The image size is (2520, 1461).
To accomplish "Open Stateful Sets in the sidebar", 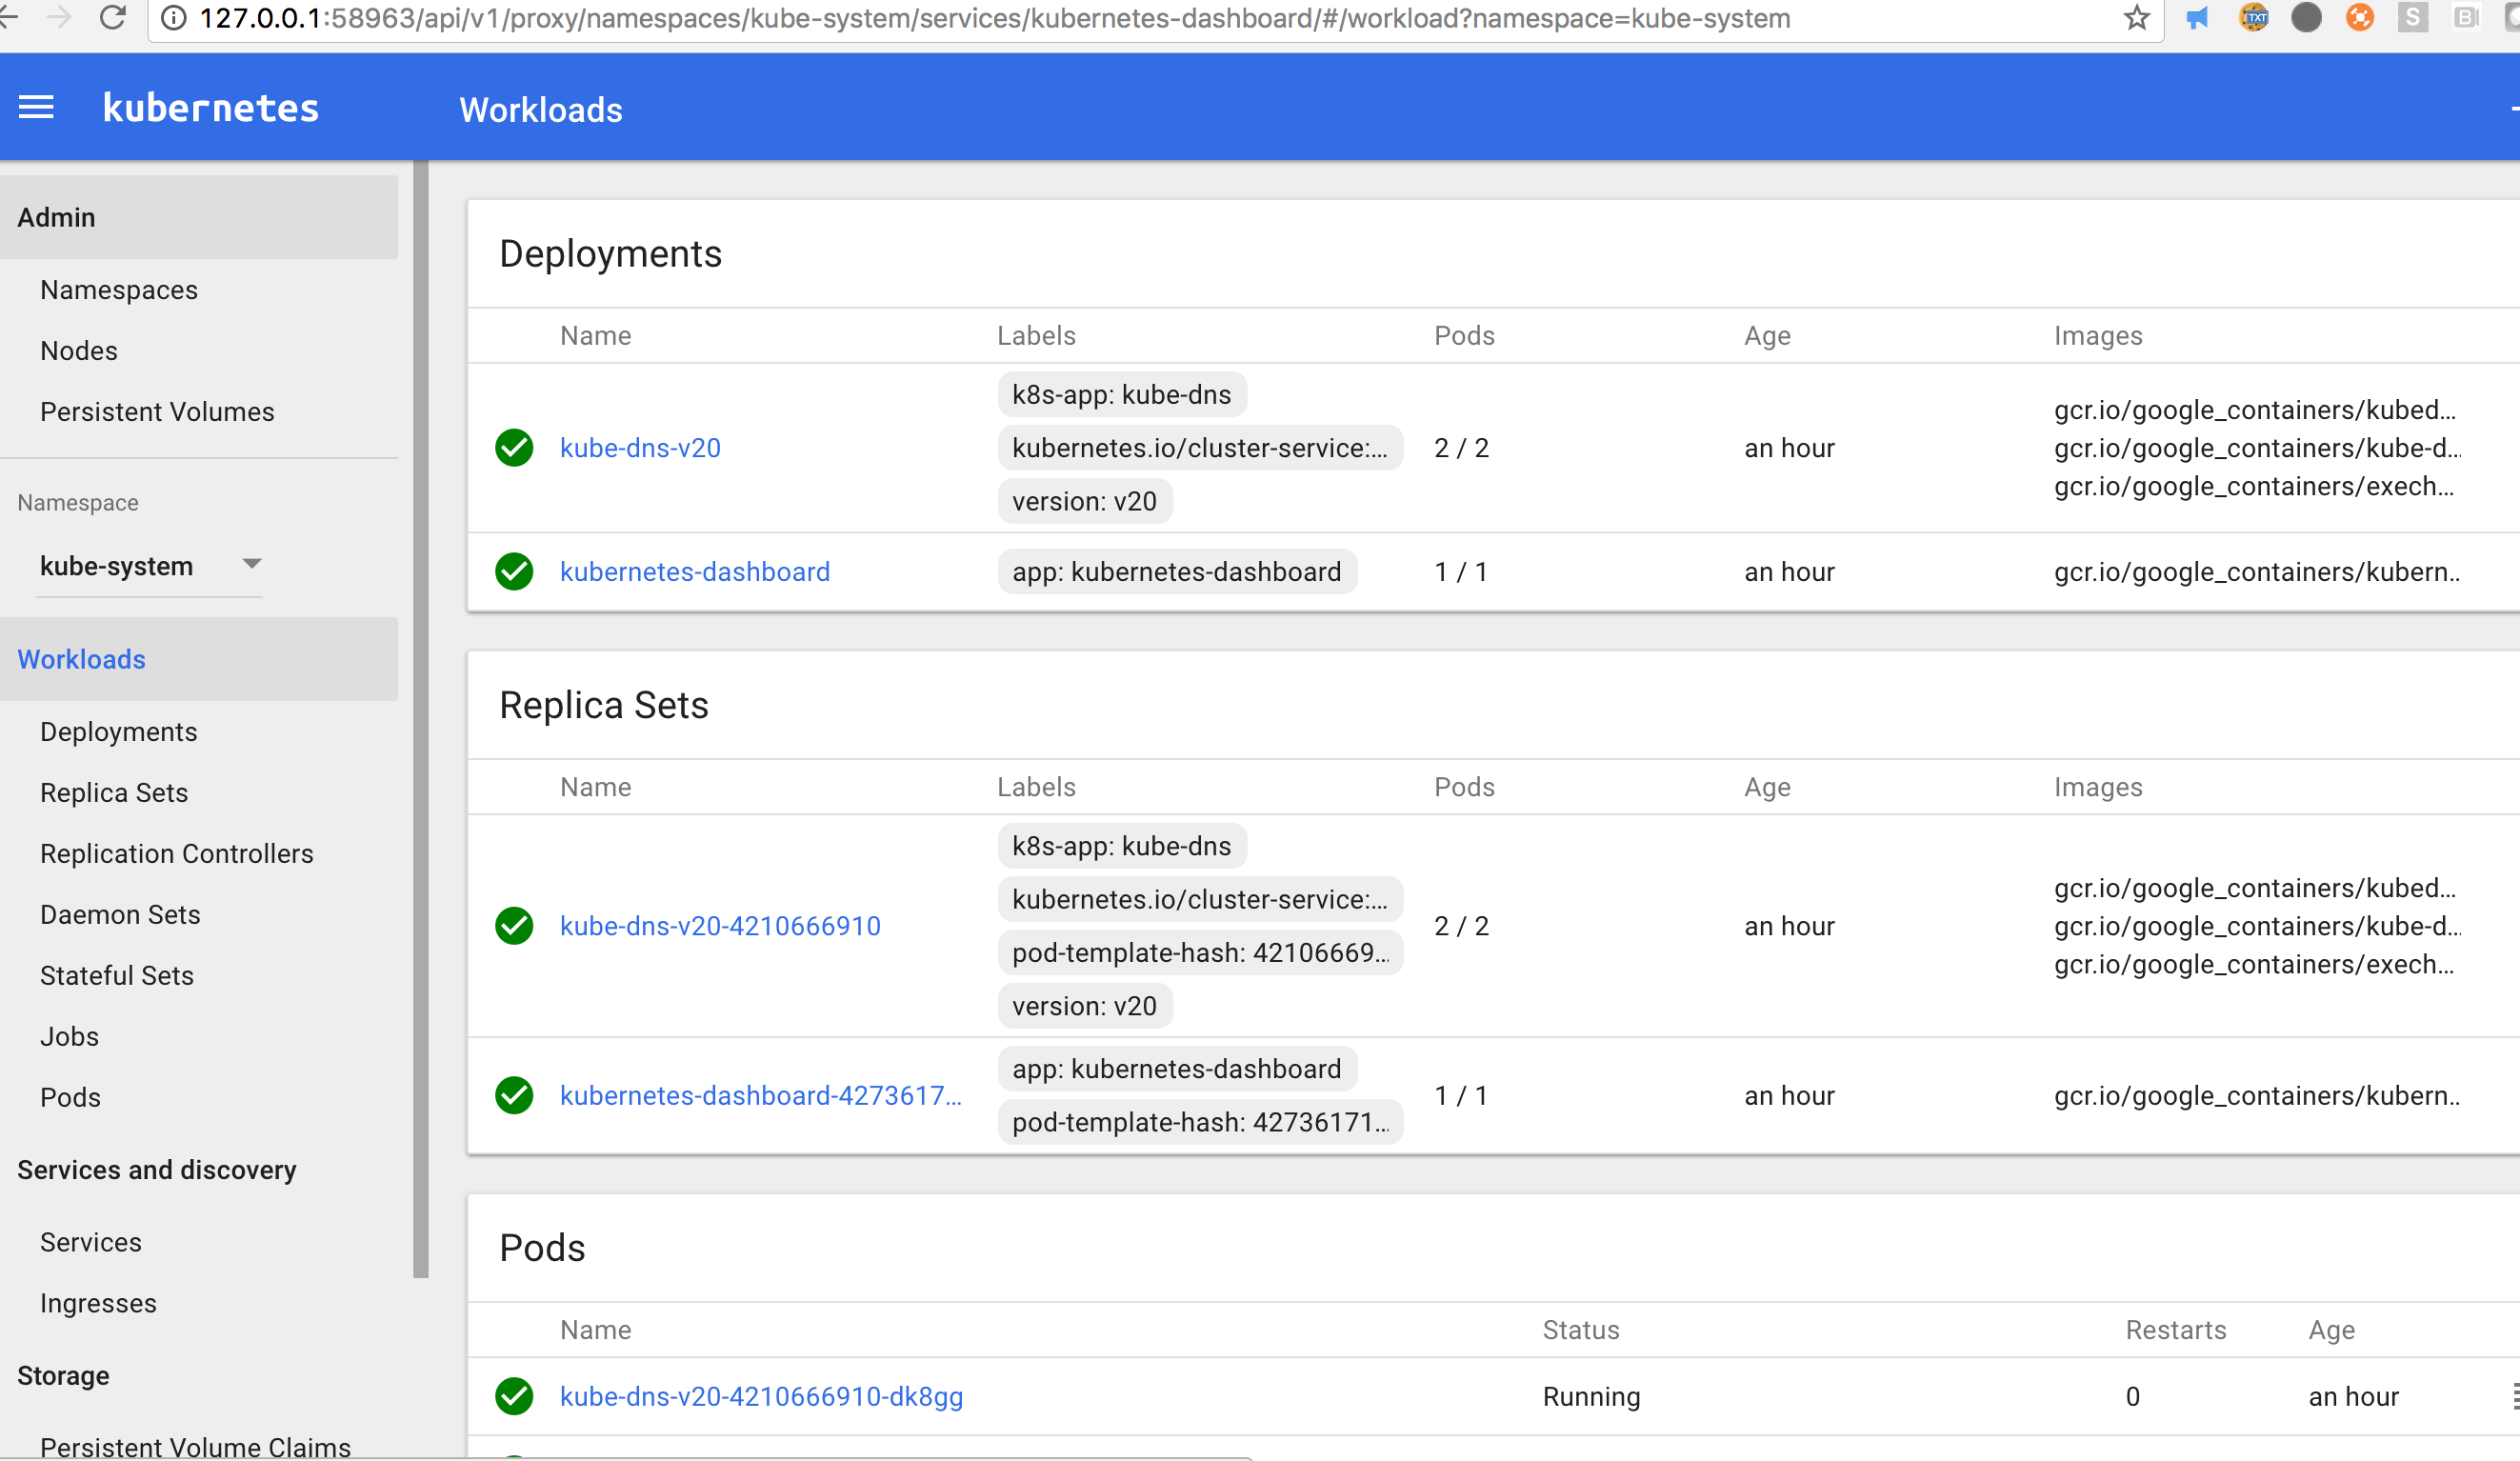I will click(117, 976).
